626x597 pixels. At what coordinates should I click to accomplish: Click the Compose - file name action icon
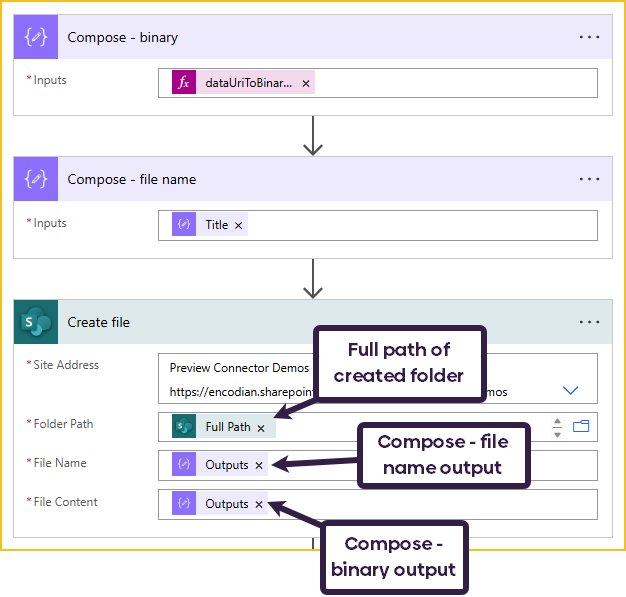pyautogui.click(x=36, y=179)
